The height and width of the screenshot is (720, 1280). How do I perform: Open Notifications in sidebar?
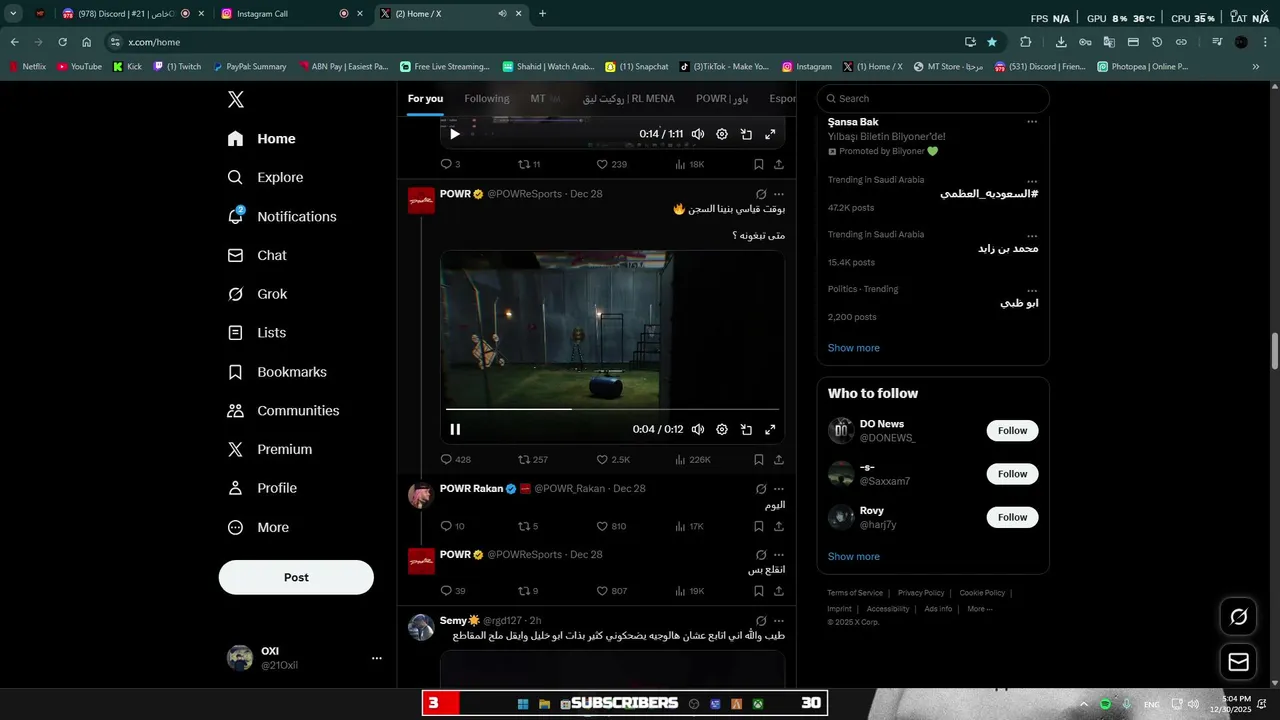tap(282, 216)
